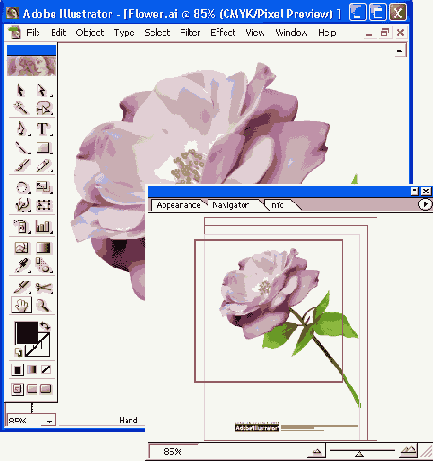
Task: Choose the Pen tool
Action: (21, 129)
